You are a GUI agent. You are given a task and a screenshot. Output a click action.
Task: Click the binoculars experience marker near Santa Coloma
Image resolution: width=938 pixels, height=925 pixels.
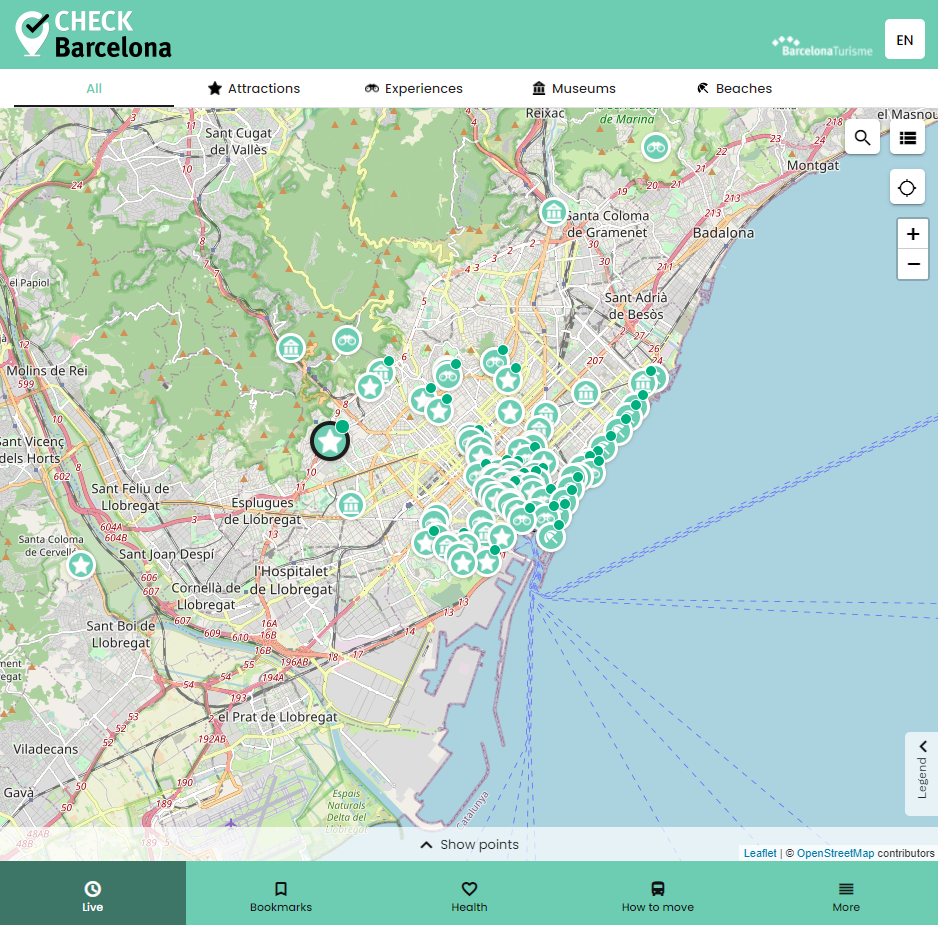655,147
